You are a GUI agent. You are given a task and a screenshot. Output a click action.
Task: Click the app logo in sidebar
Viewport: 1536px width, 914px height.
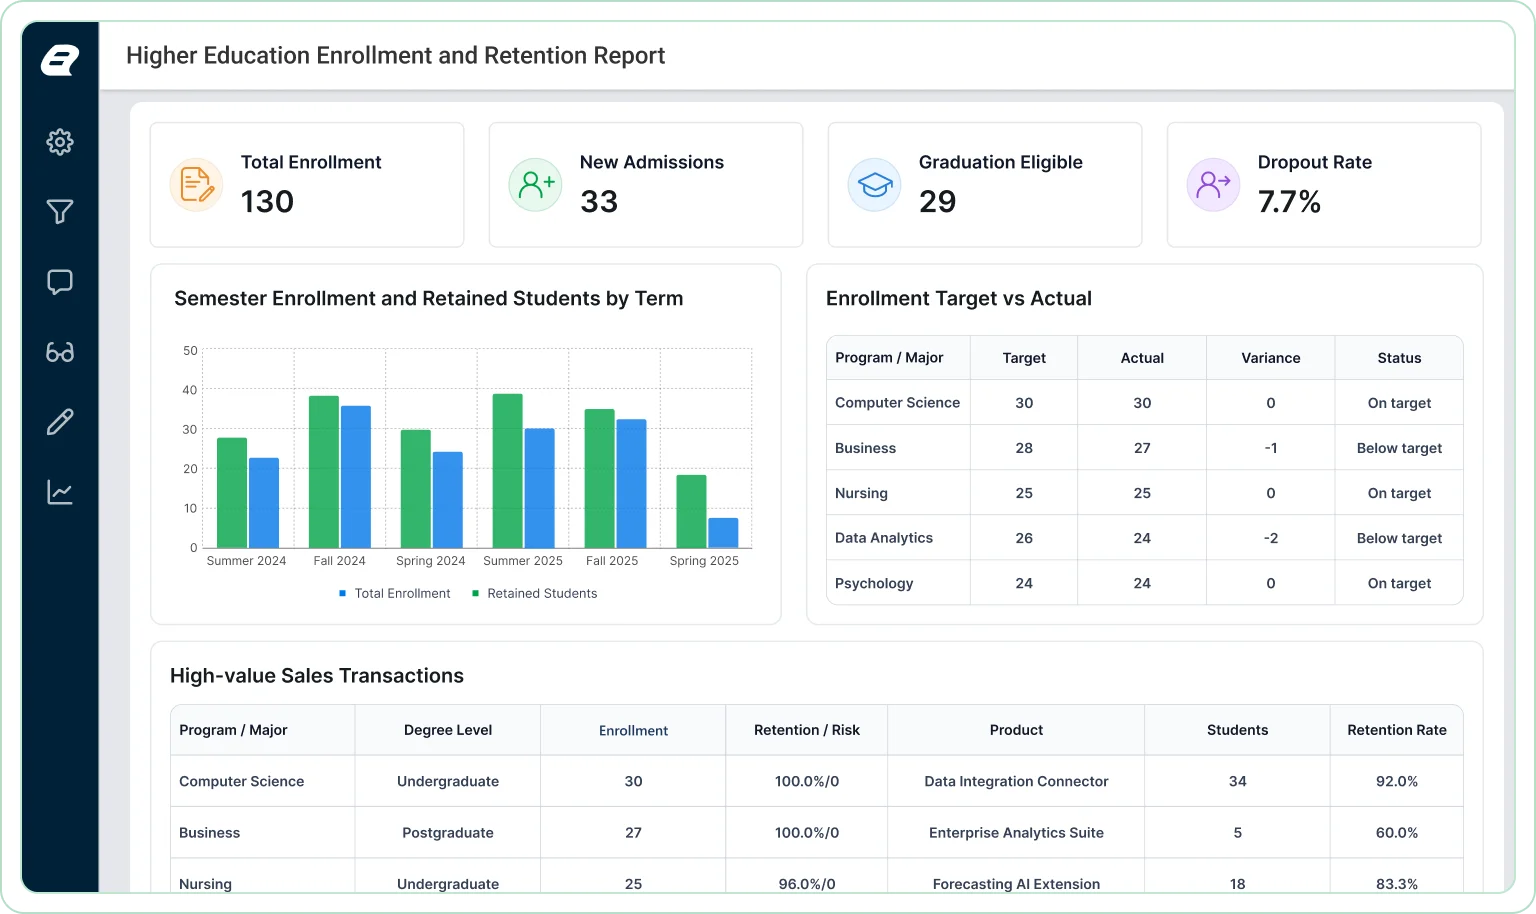60,60
